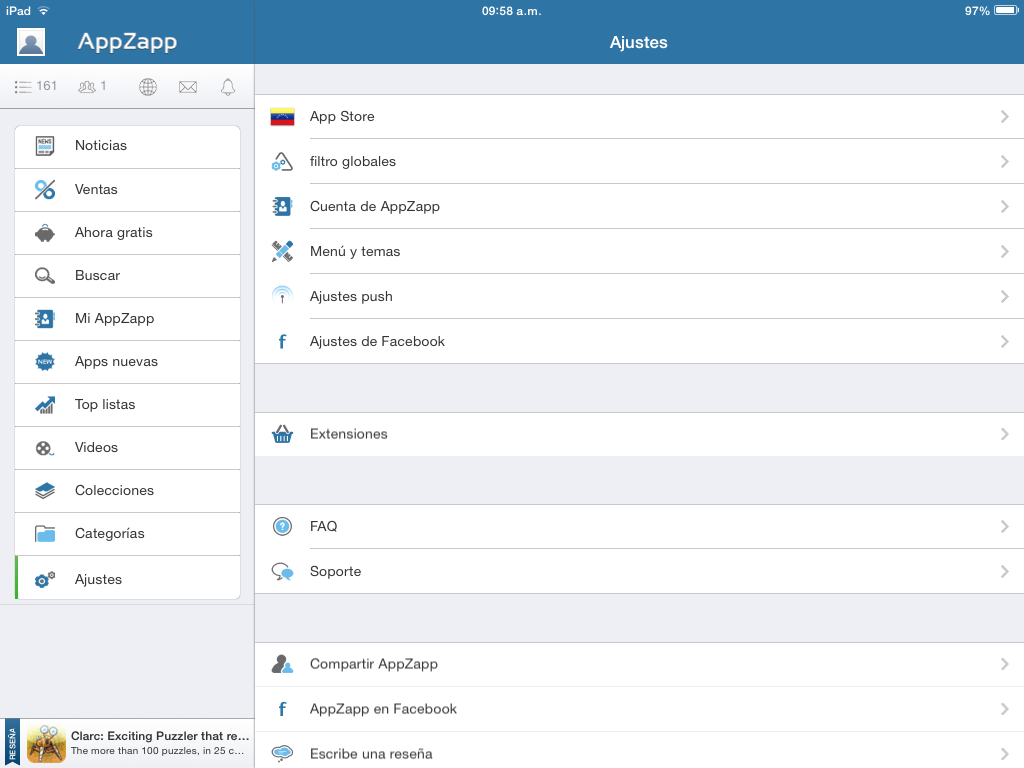Image resolution: width=1024 pixels, height=768 pixels.
Task: Open the friends icon showing 1
Action: point(92,87)
